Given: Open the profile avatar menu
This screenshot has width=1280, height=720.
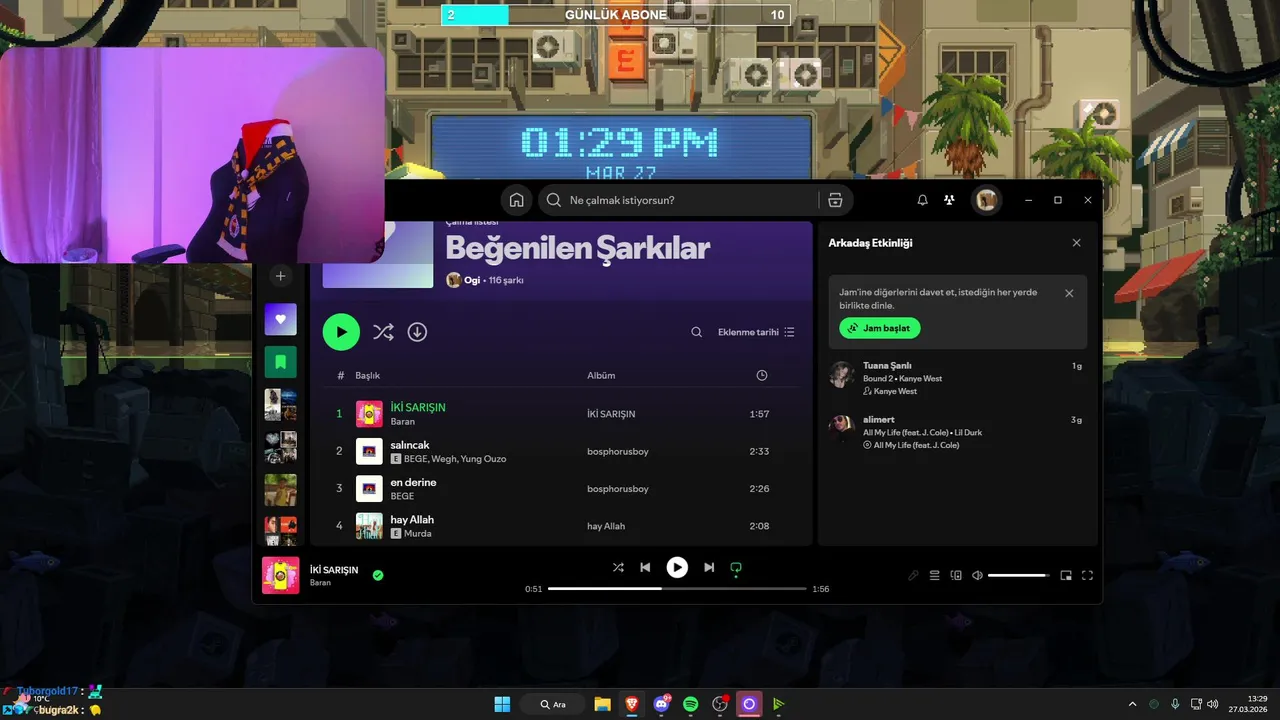Looking at the screenshot, I should 987,200.
